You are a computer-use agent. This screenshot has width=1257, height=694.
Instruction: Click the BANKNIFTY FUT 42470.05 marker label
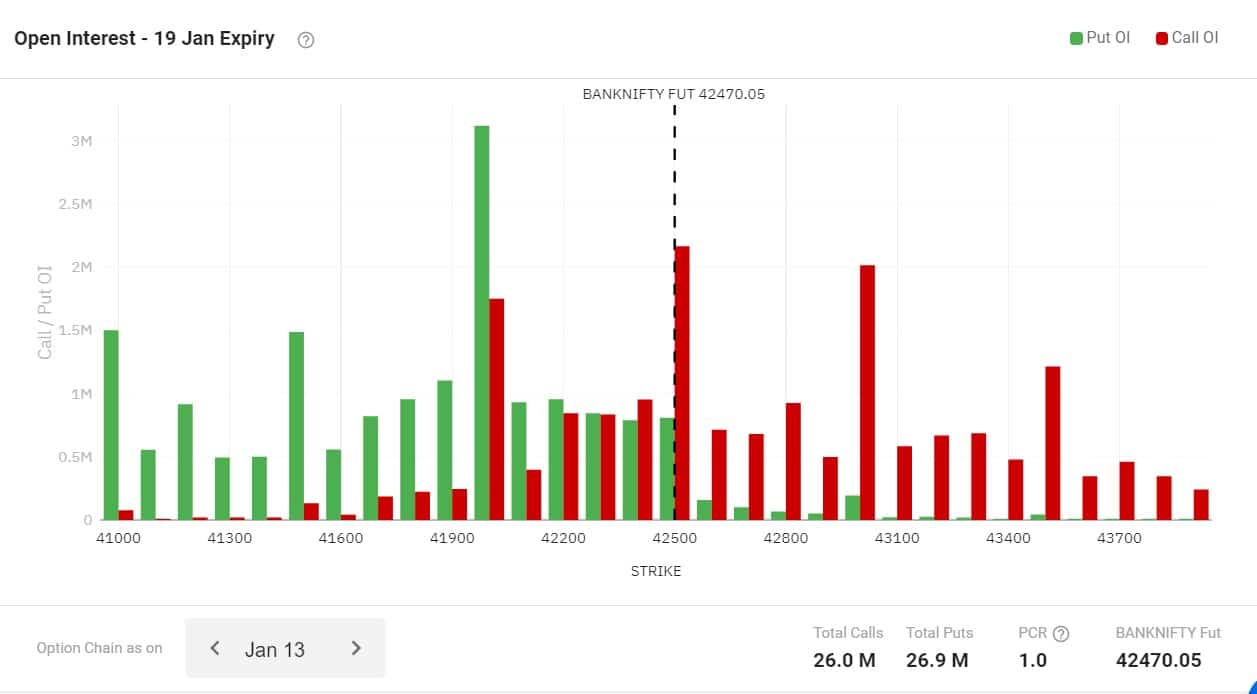coord(673,94)
